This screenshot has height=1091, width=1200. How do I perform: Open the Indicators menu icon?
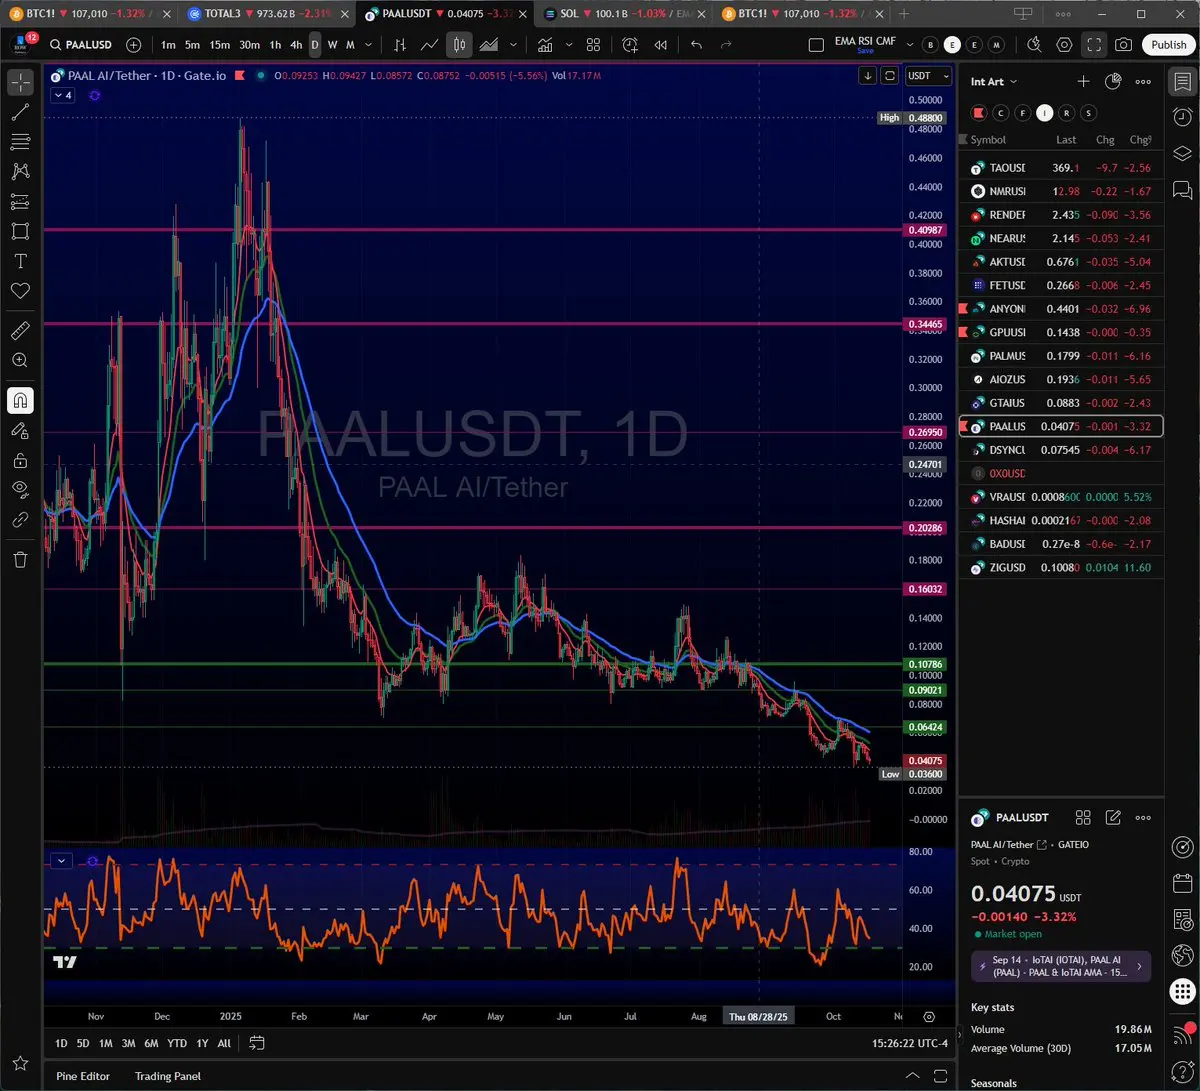coord(546,45)
